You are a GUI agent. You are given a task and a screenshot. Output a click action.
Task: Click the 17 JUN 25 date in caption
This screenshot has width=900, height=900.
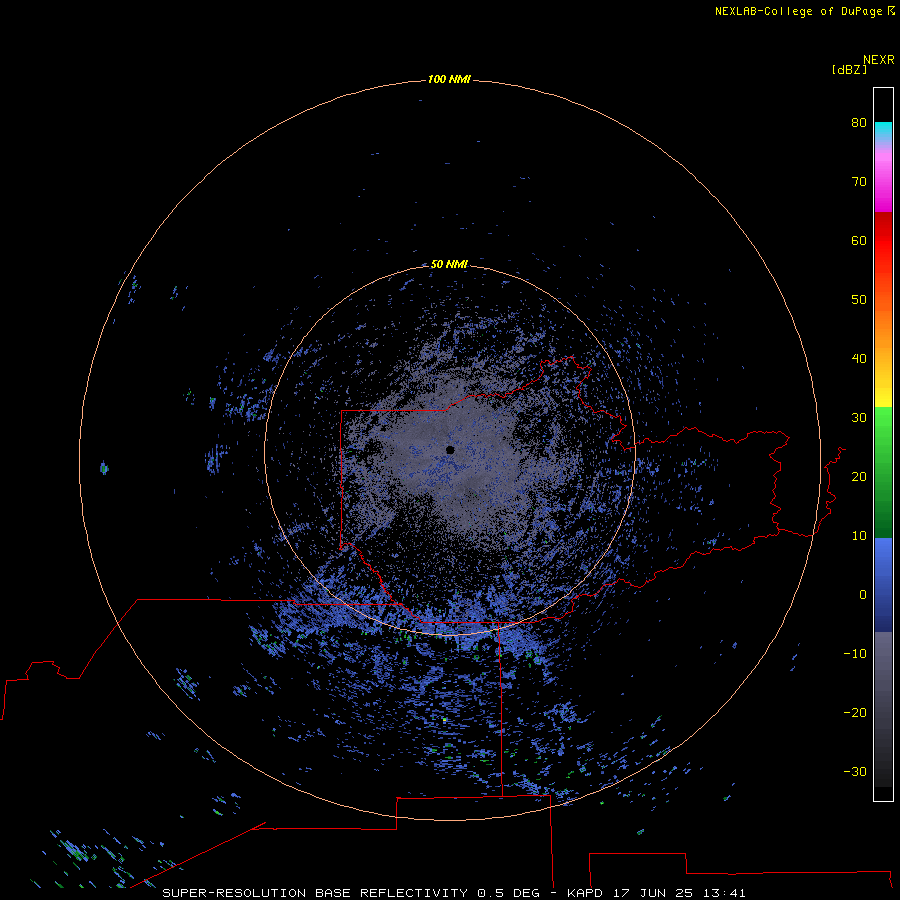pyautogui.click(x=653, y=893)
